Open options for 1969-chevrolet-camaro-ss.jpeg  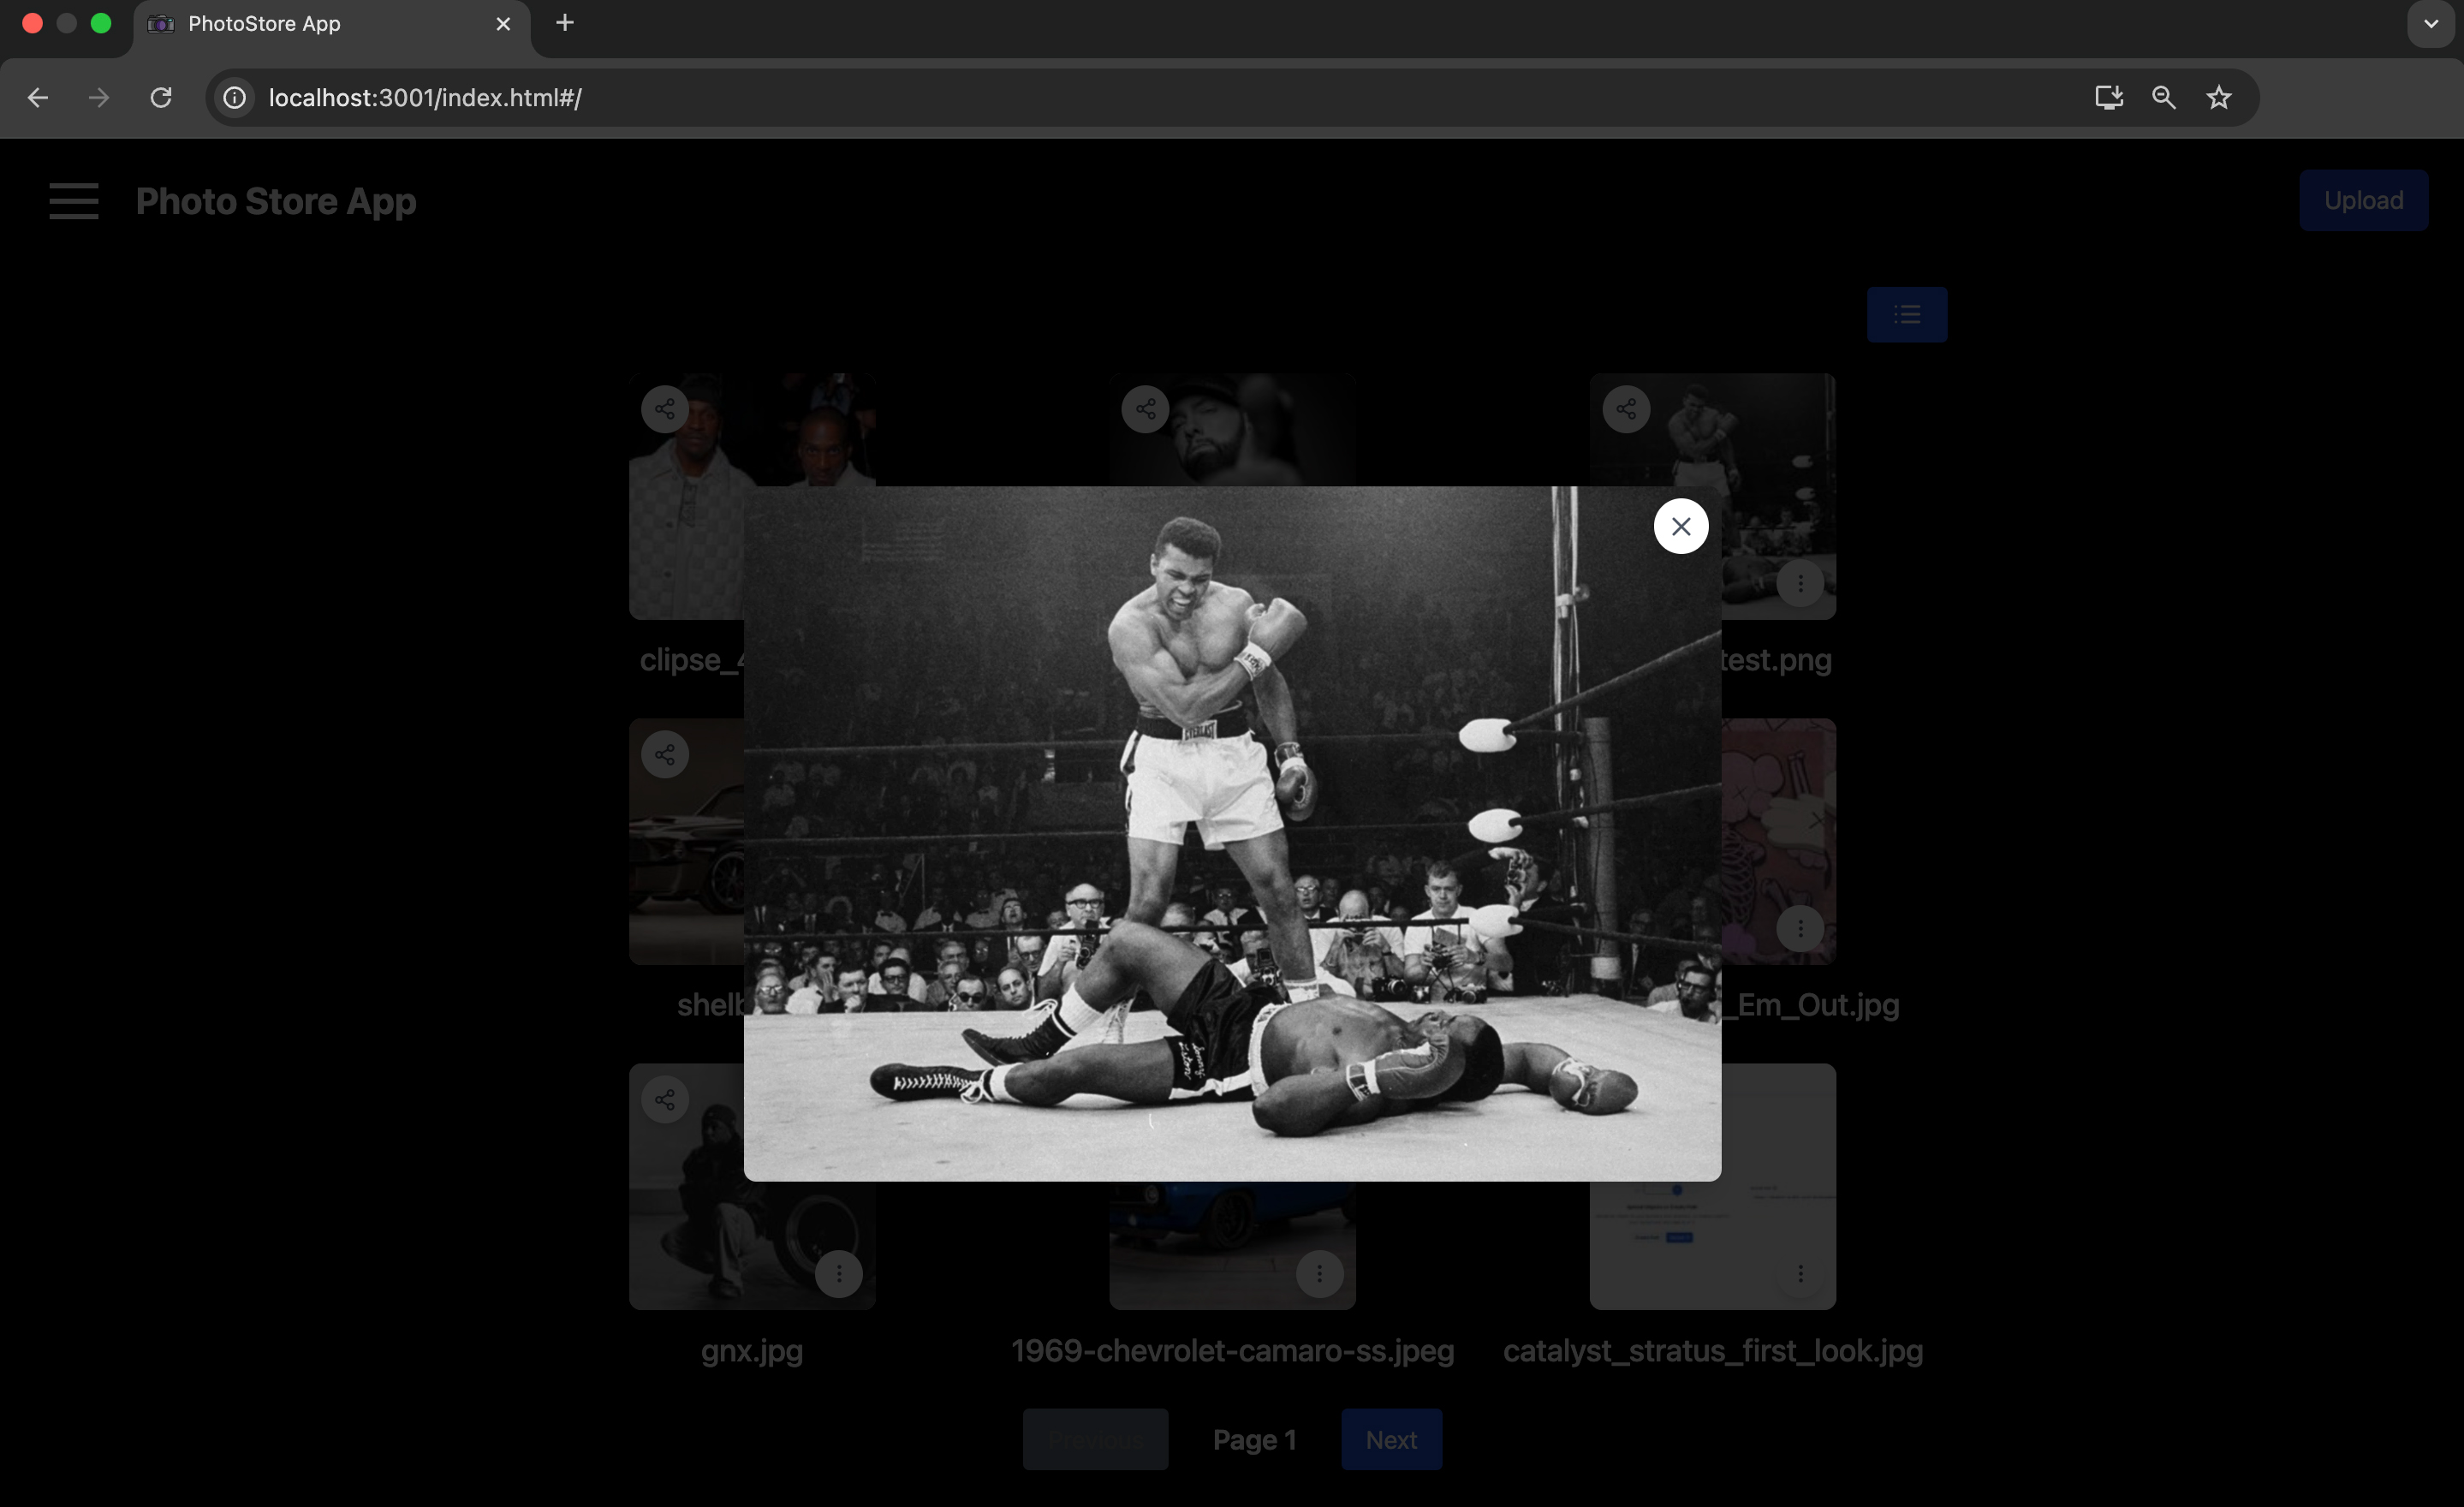pos(1319,1273)
